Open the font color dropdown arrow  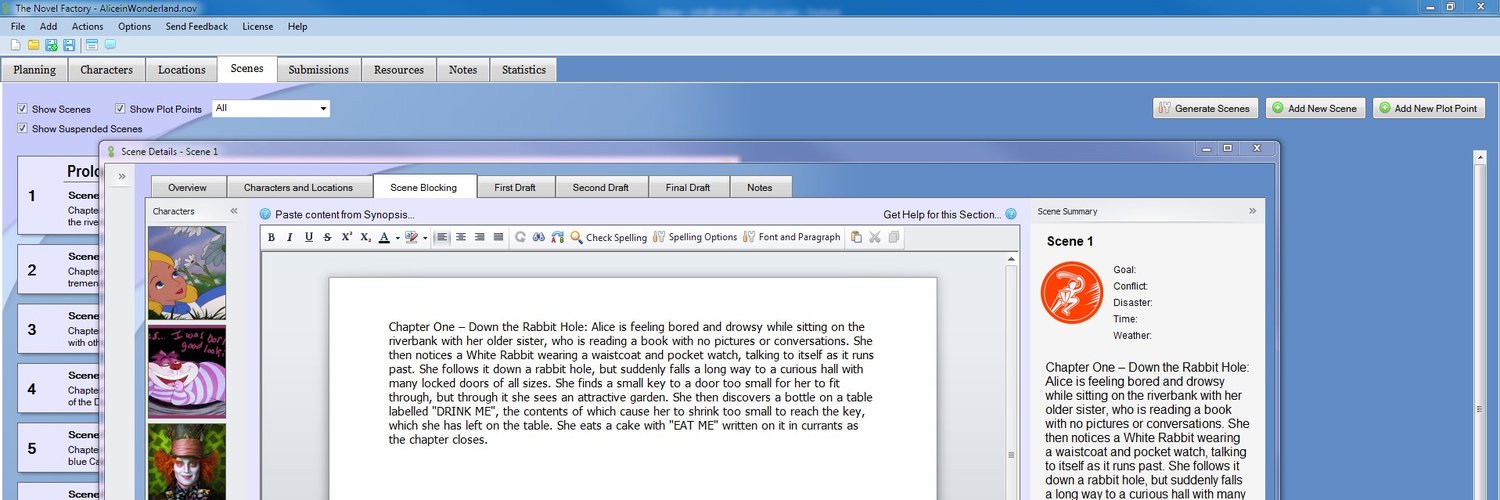[397, 238]
